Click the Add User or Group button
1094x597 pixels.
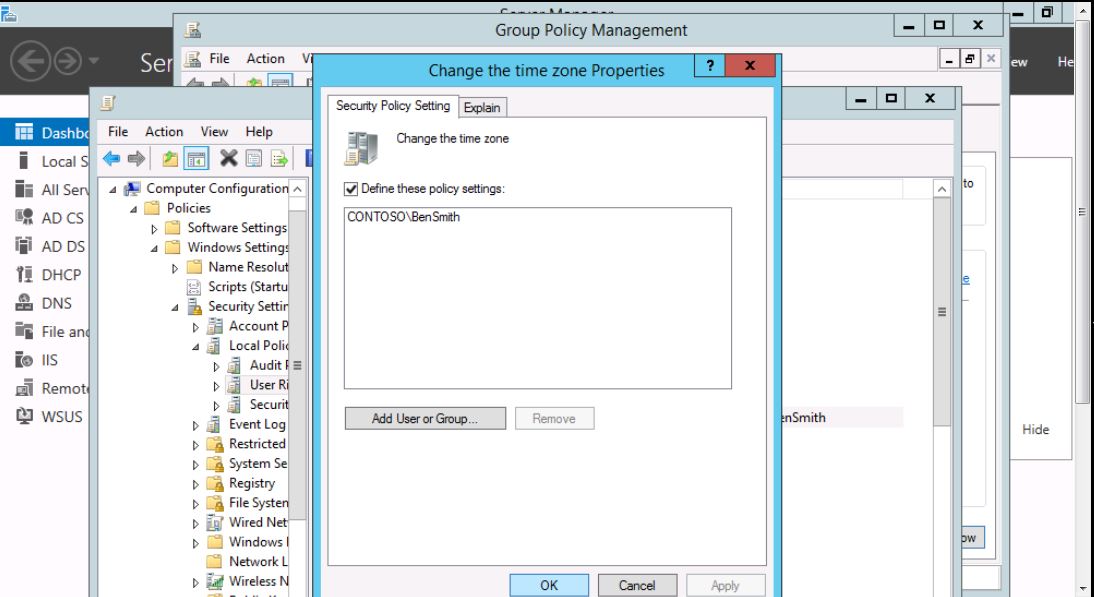[x=424, y=419]
